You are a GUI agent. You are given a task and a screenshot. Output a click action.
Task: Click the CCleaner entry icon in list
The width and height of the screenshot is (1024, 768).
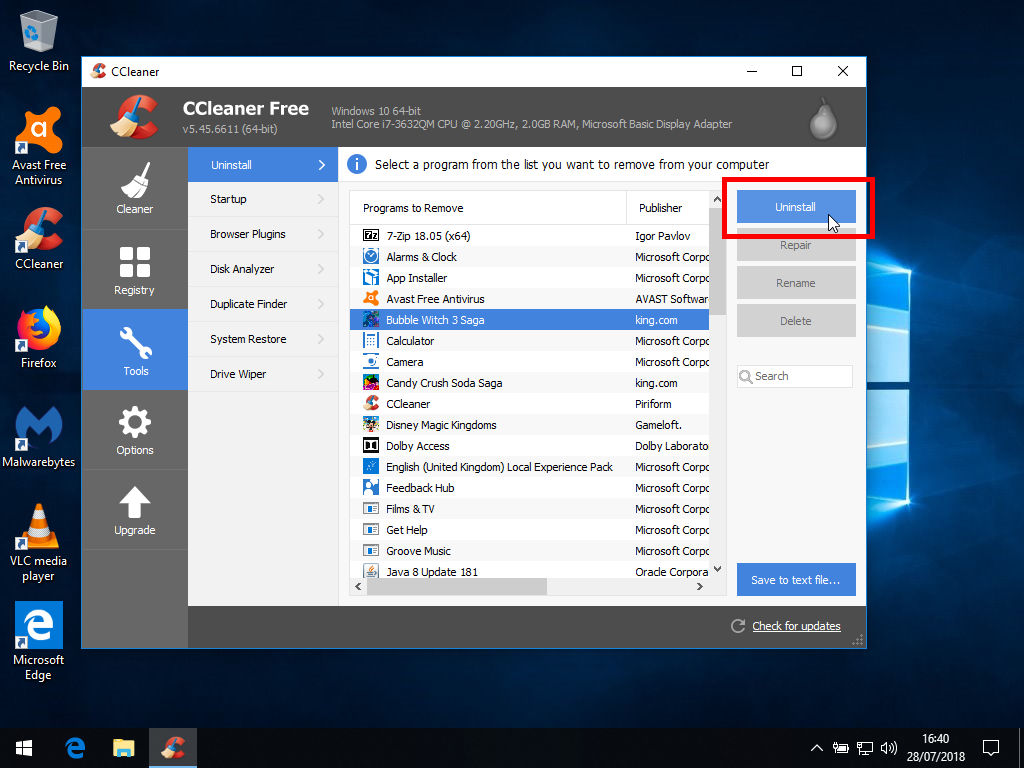pyautogui.click(x=371, y=404)
